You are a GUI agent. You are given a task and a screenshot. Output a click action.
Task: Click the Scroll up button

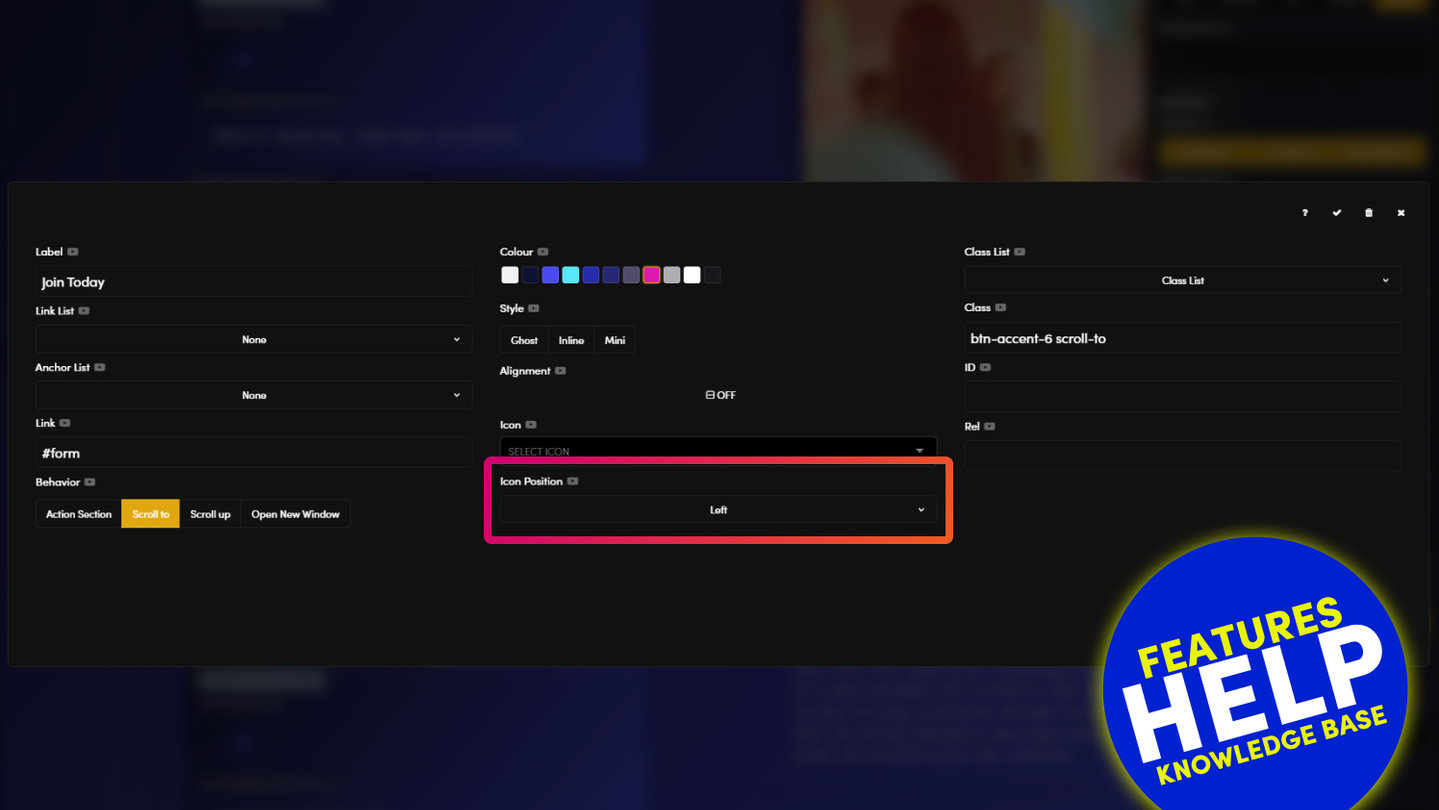click(210, 514)
